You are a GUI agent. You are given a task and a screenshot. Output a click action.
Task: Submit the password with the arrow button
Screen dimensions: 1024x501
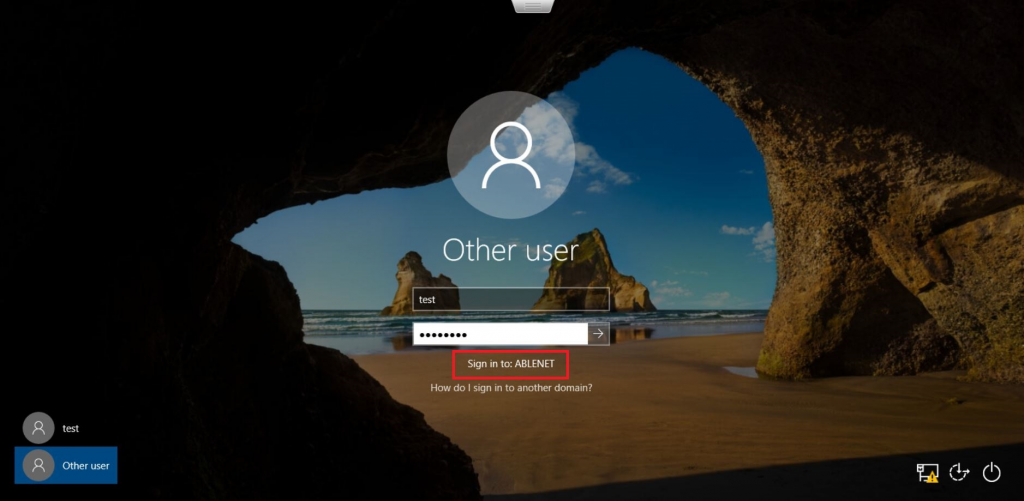598,334
